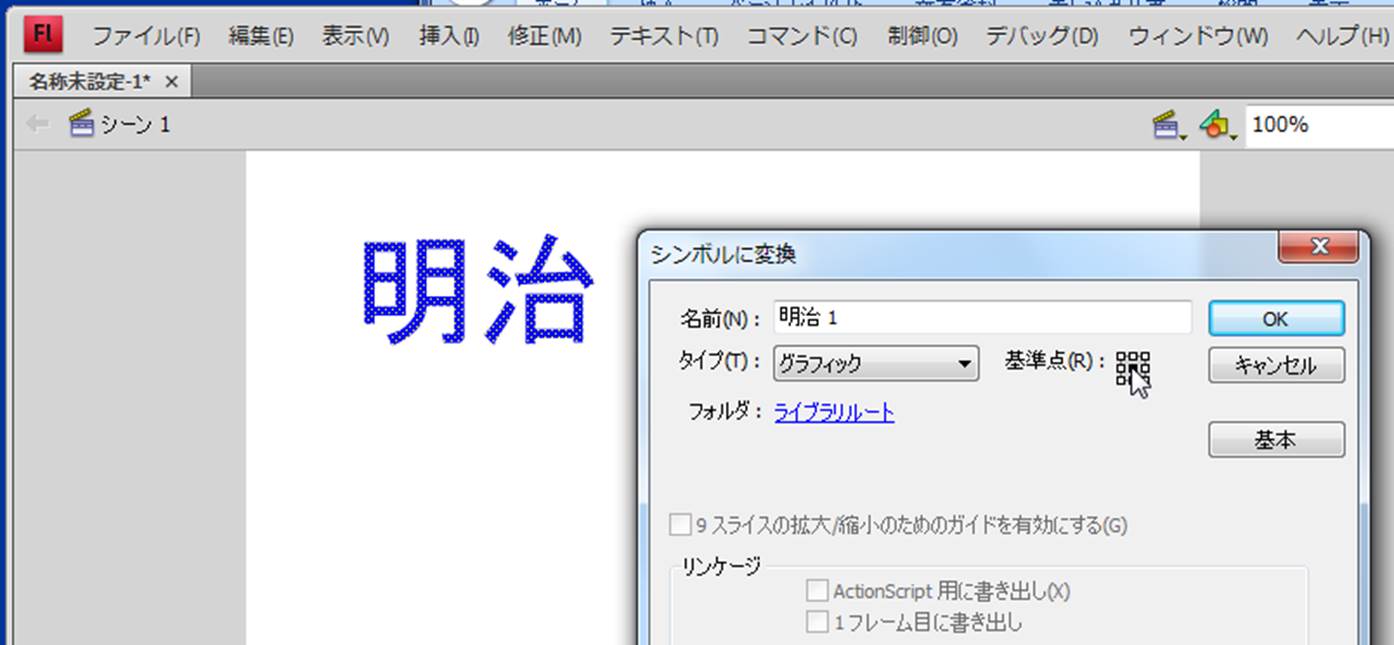Set the registration point grid (基準点)

coord(1132,367)
